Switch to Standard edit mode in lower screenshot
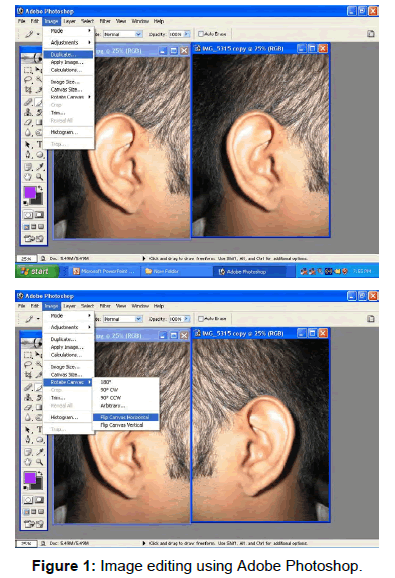This screenshot has height=578, width=395. tap(28, 500)
